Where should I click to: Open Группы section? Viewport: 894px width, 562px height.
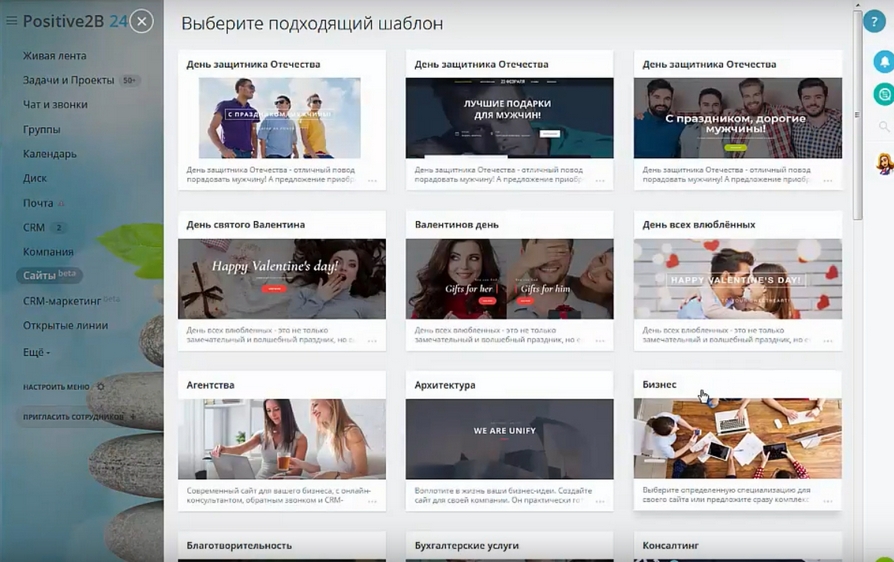(x=42, y=129)
